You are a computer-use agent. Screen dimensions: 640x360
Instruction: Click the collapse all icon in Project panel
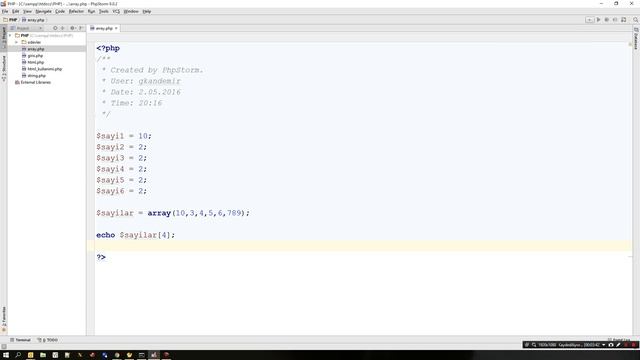(63, 28)
